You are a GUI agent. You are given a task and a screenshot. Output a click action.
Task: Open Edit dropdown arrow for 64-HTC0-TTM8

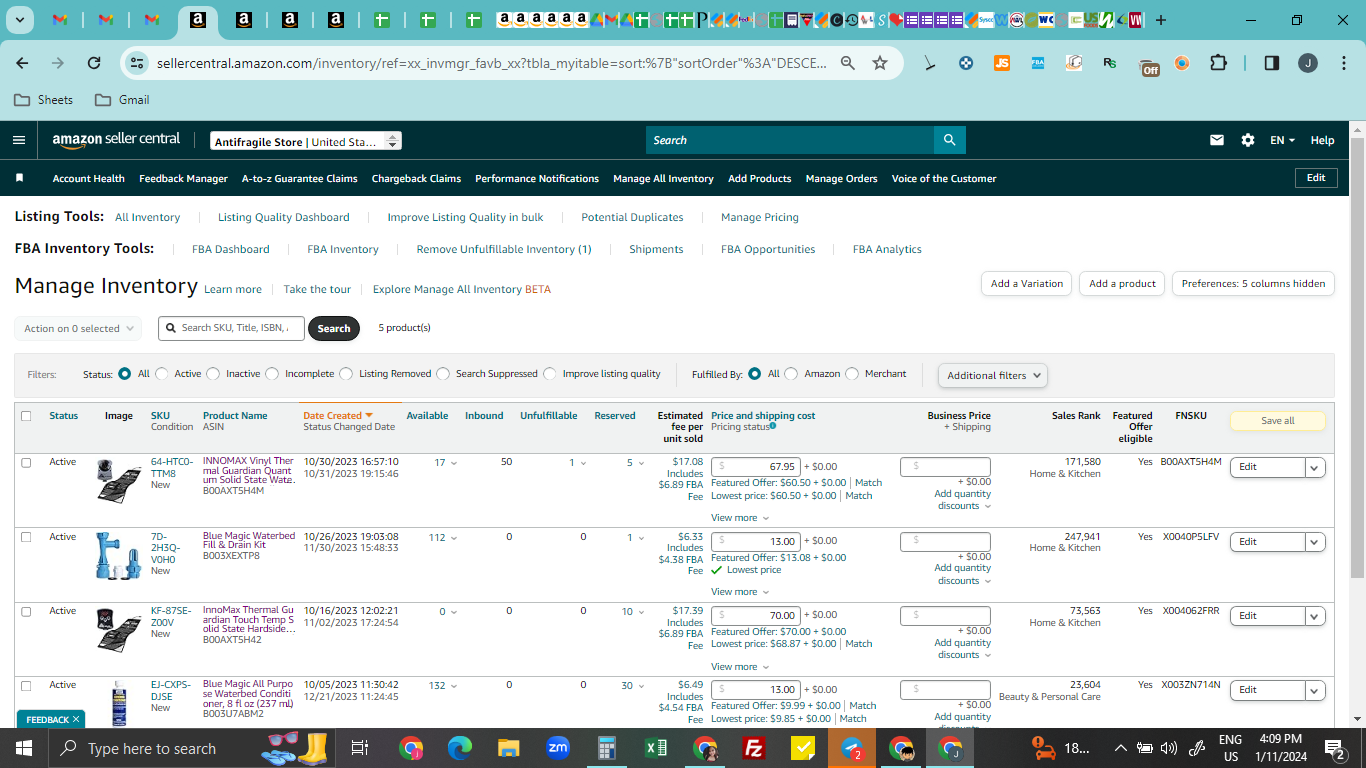[1315, 467]
